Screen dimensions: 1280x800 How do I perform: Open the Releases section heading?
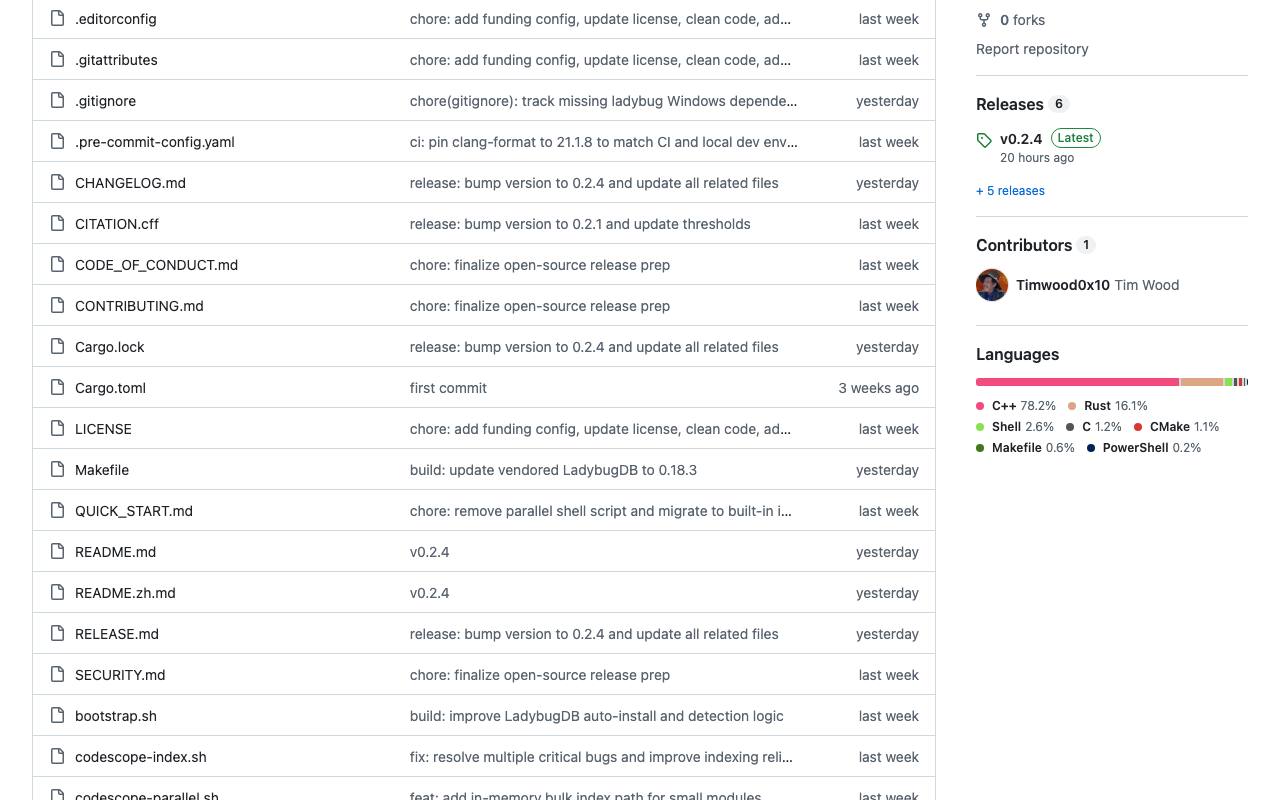point(1009,104)
